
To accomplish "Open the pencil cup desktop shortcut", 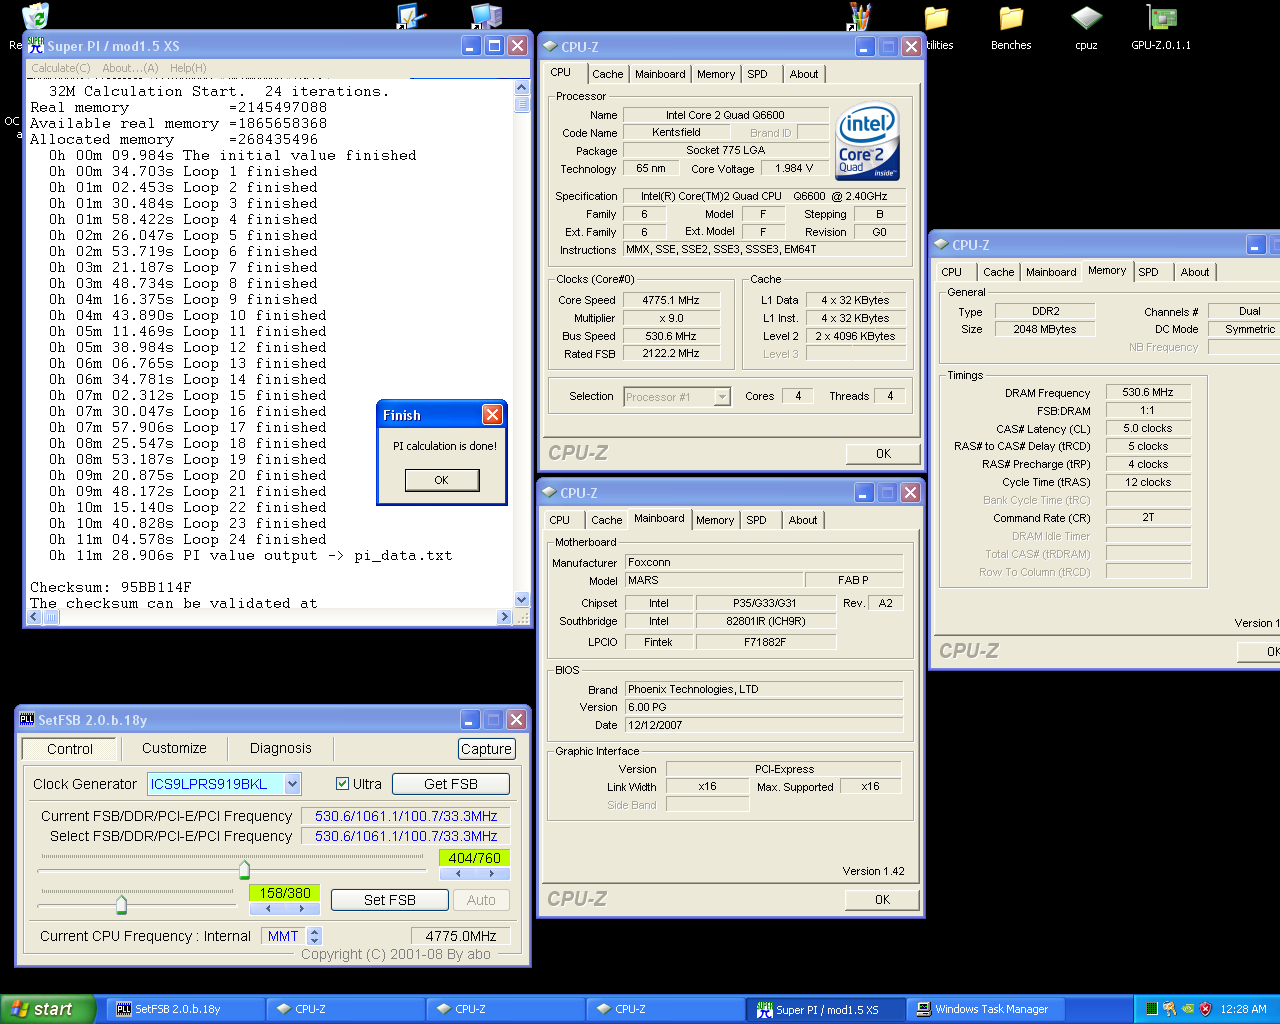I will click(860, 15).
